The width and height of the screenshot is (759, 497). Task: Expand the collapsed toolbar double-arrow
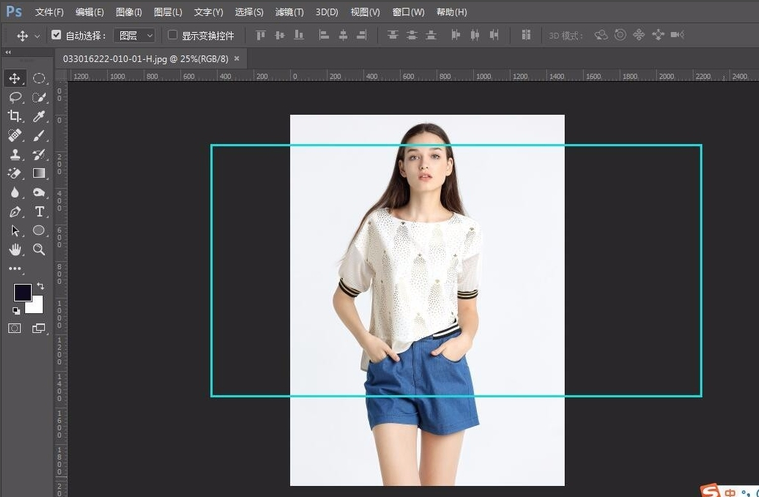pos(9,52)
